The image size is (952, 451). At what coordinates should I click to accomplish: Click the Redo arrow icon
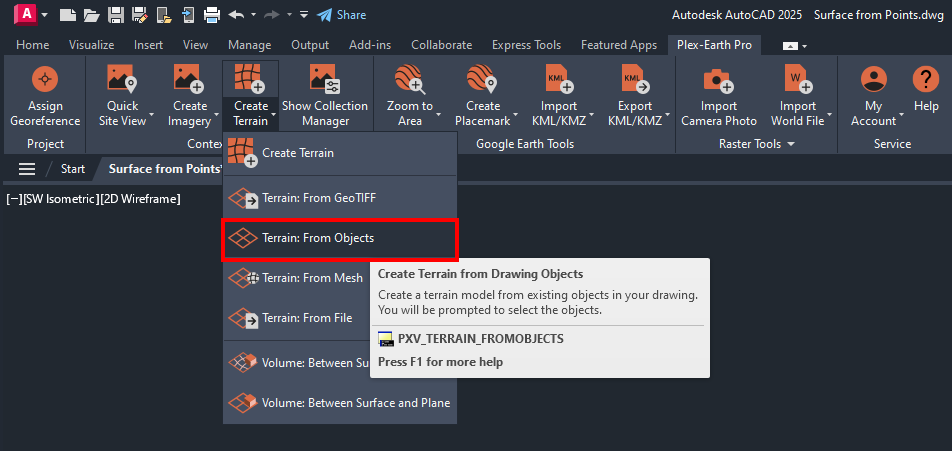point(272,14)
